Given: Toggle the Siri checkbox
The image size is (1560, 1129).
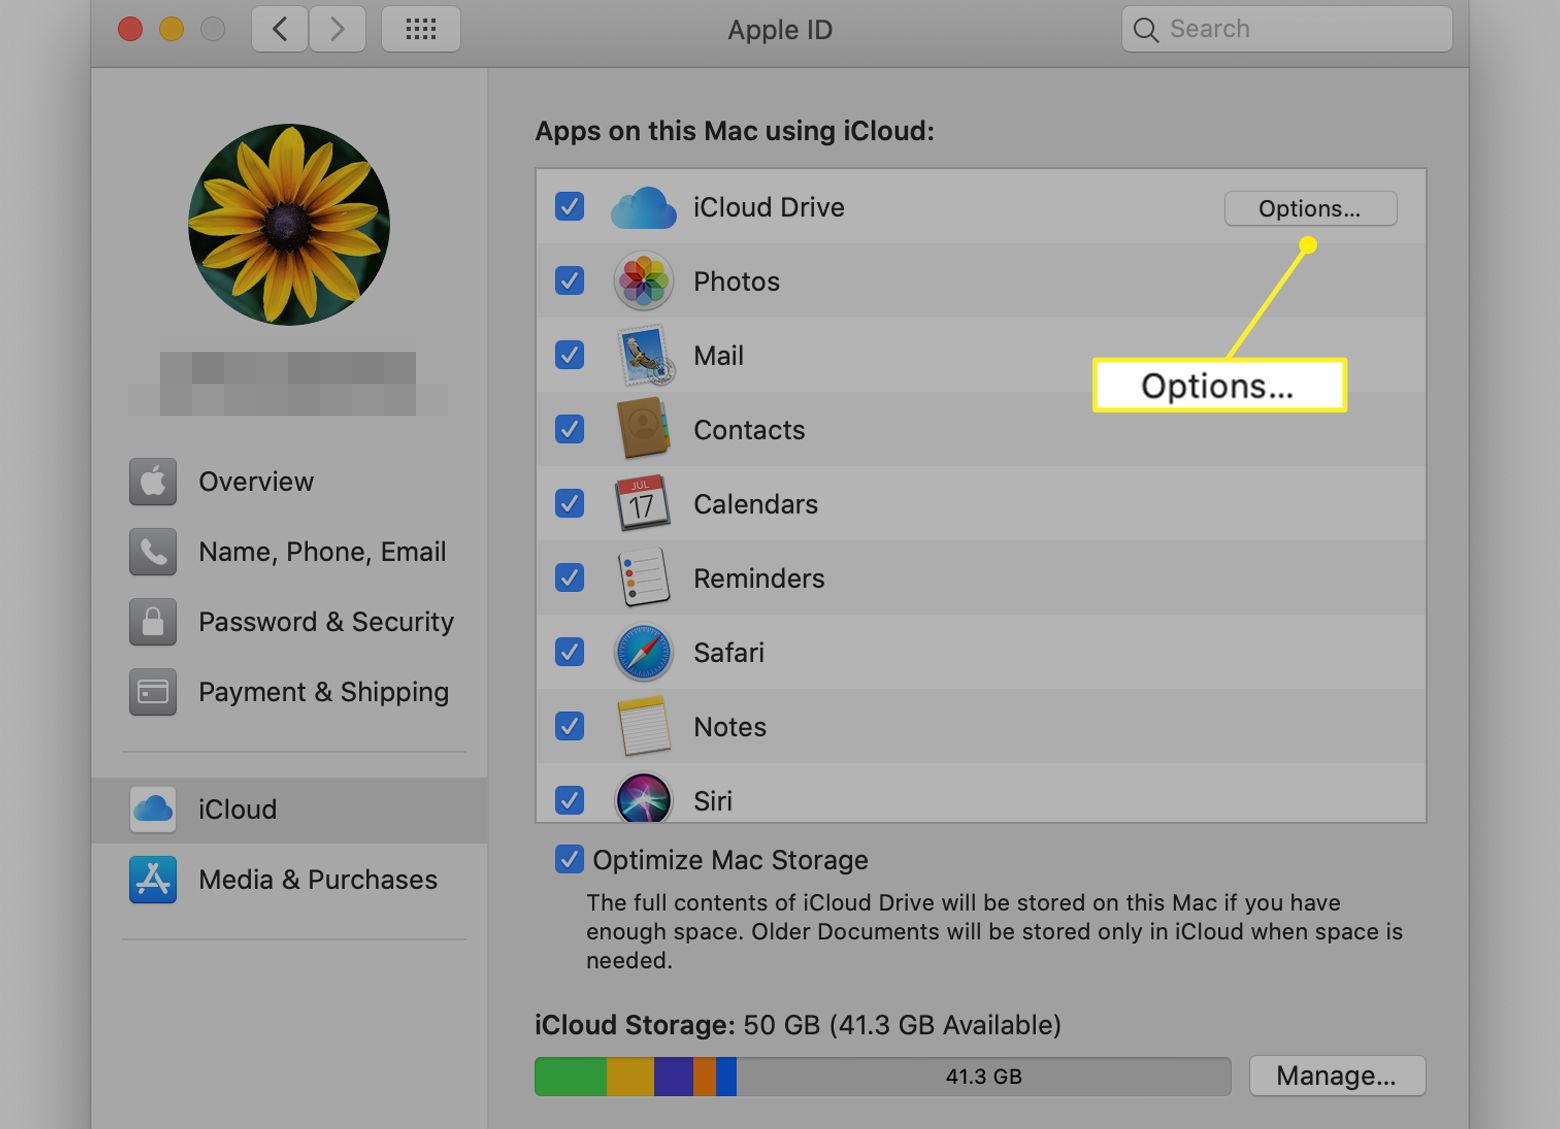Looking at the screenshot, I should pos(569,800).
